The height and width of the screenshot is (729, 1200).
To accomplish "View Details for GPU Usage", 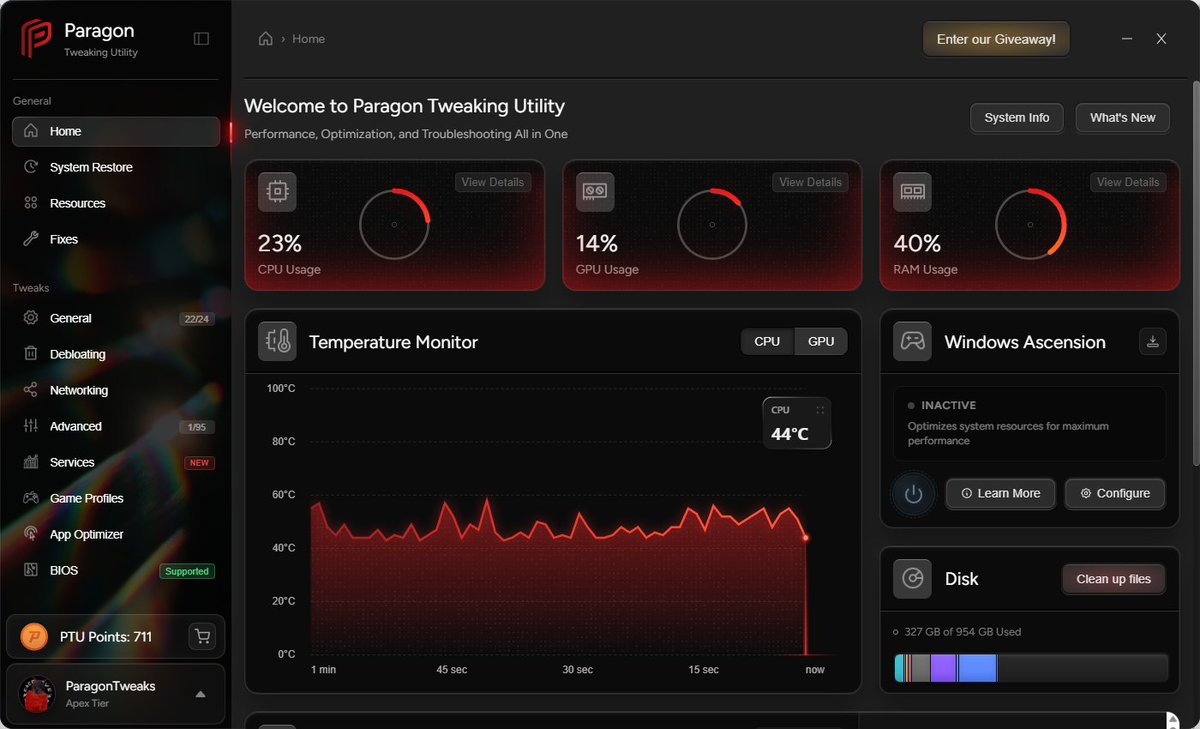I will coord(810,182).
